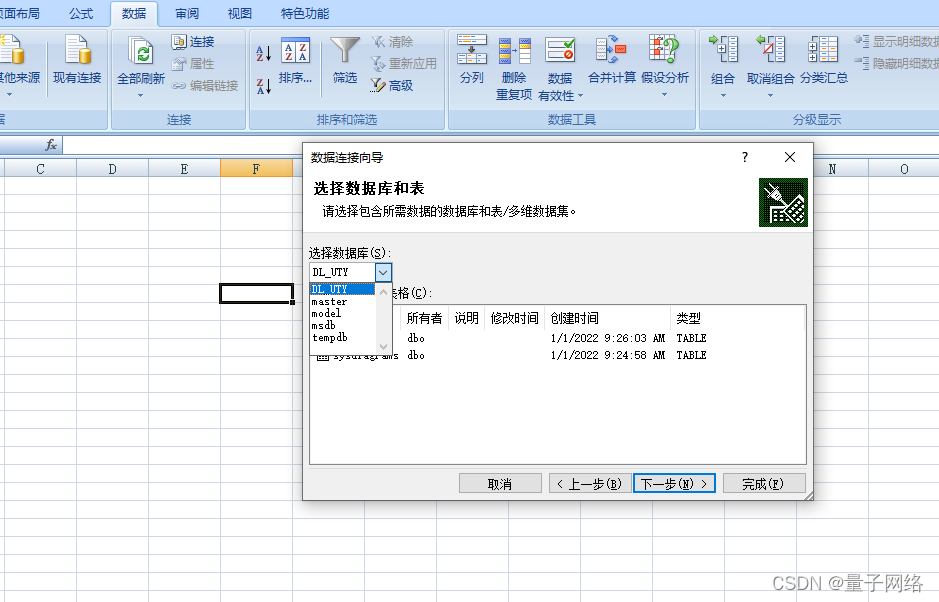
Task: Expand the Ungroup dropdown arrow
Action: coord(771,95)
